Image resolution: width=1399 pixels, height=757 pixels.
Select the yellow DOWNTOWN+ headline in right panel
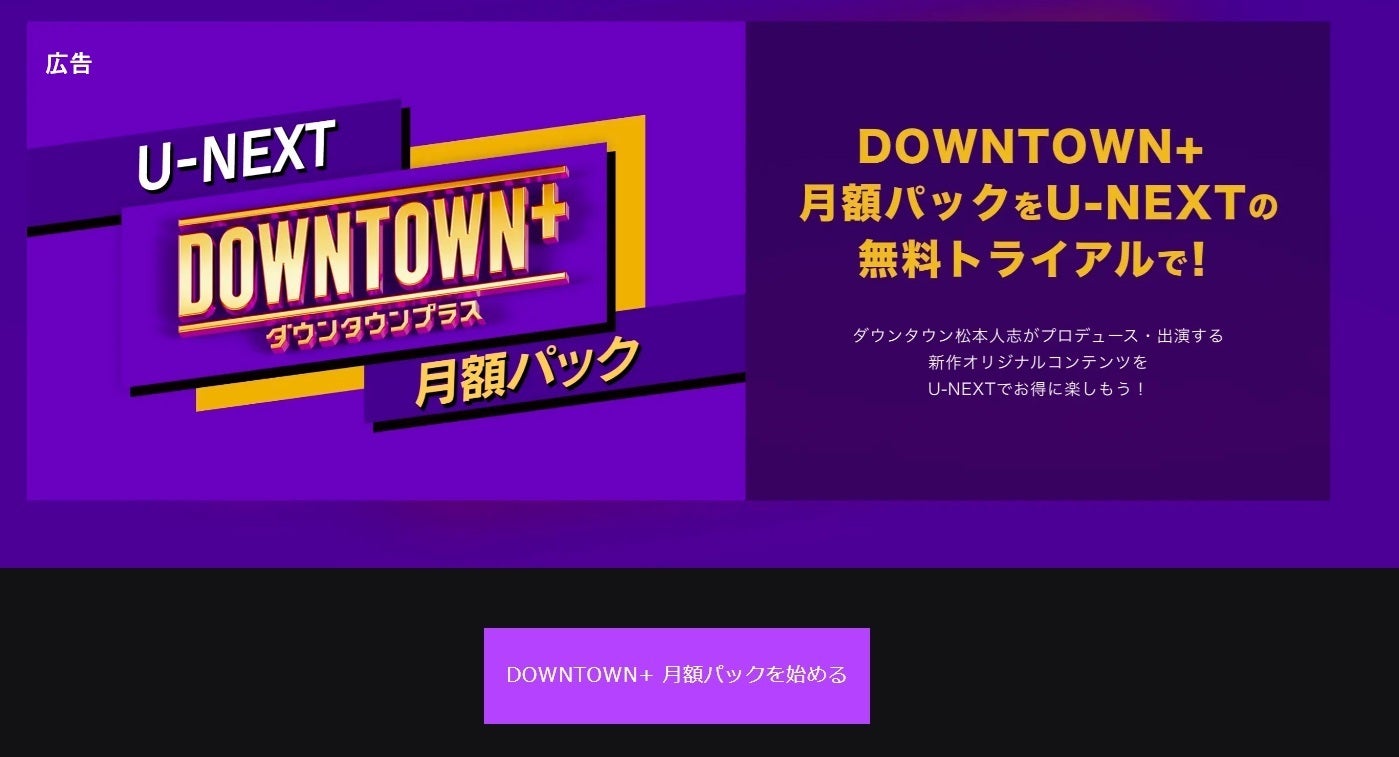(x=1030, y=148)
